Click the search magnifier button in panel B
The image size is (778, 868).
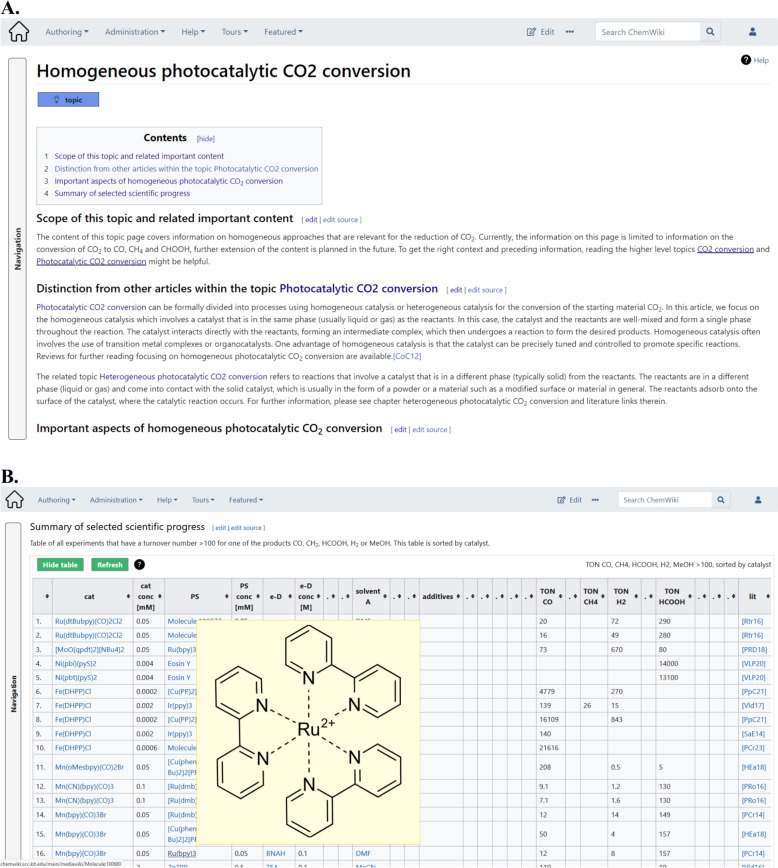point(720,500)
